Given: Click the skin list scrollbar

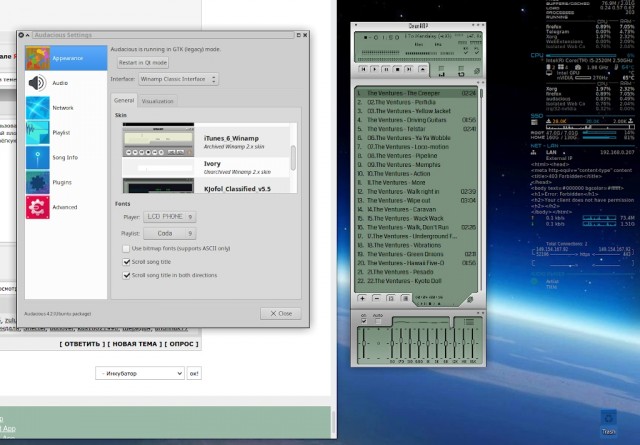Looking at the screenshot, I should pos(293,158).
